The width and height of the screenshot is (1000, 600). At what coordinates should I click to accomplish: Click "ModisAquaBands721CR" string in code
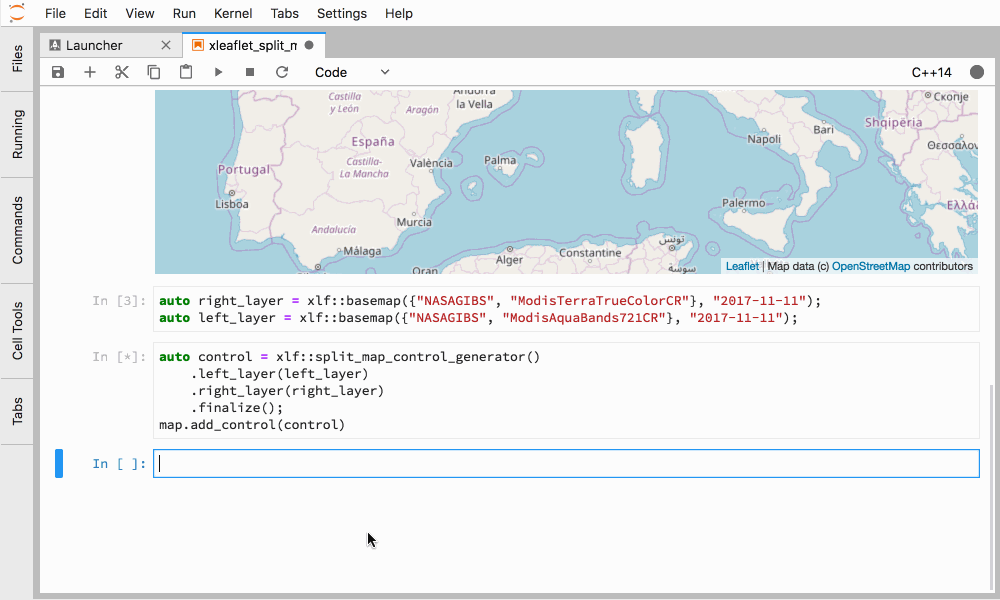click(584, 318)
